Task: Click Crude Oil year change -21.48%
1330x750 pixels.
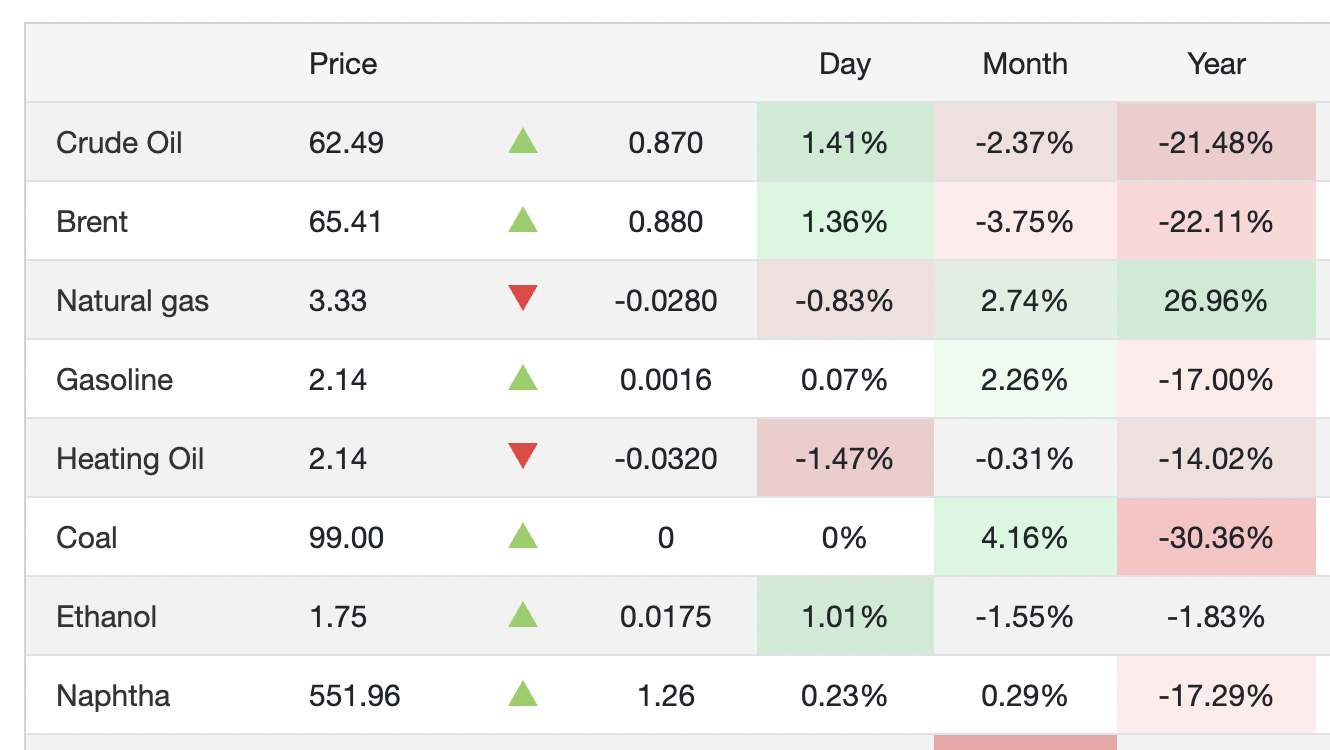Action: tap(1216, 143)
